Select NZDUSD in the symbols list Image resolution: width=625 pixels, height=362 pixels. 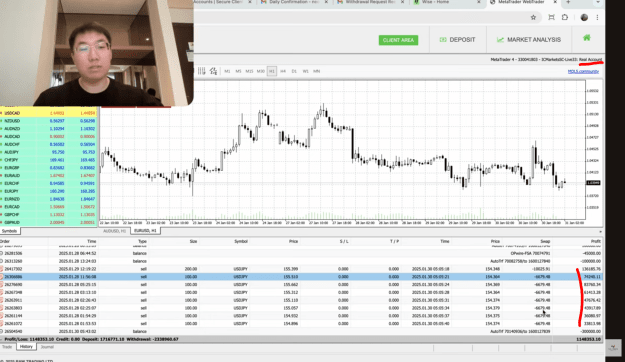tap(48, 121)
